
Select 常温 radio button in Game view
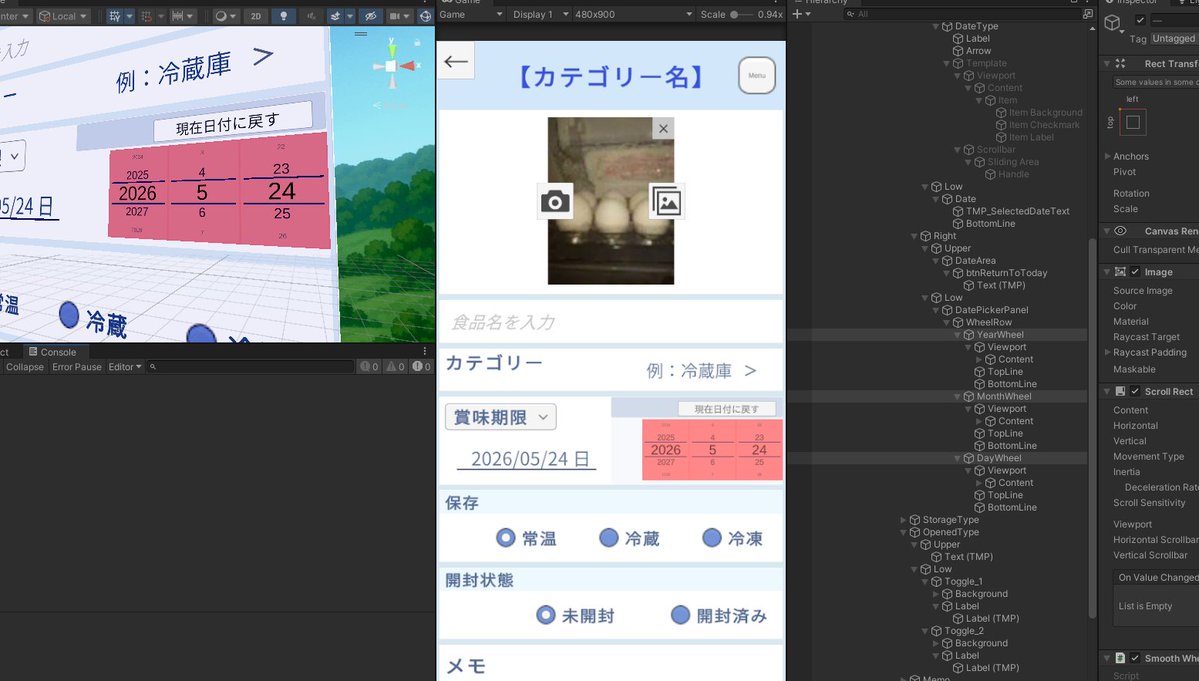505,538
